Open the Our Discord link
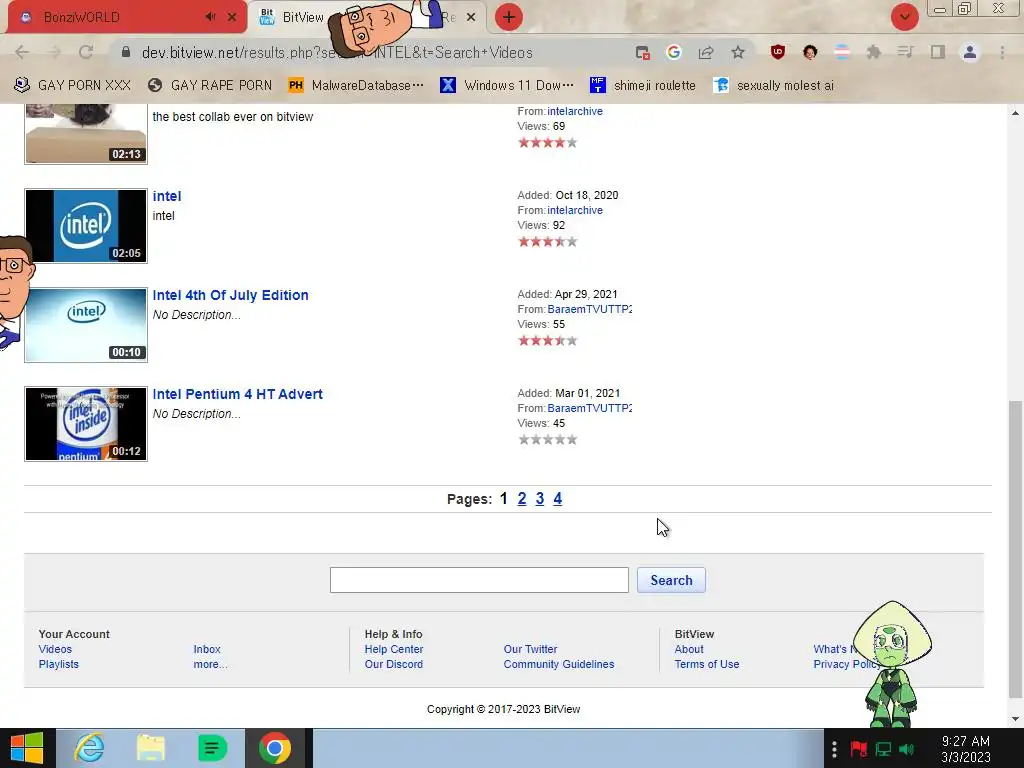The width and height of the screenshot is (1024, 768). [x=394, y=664]
